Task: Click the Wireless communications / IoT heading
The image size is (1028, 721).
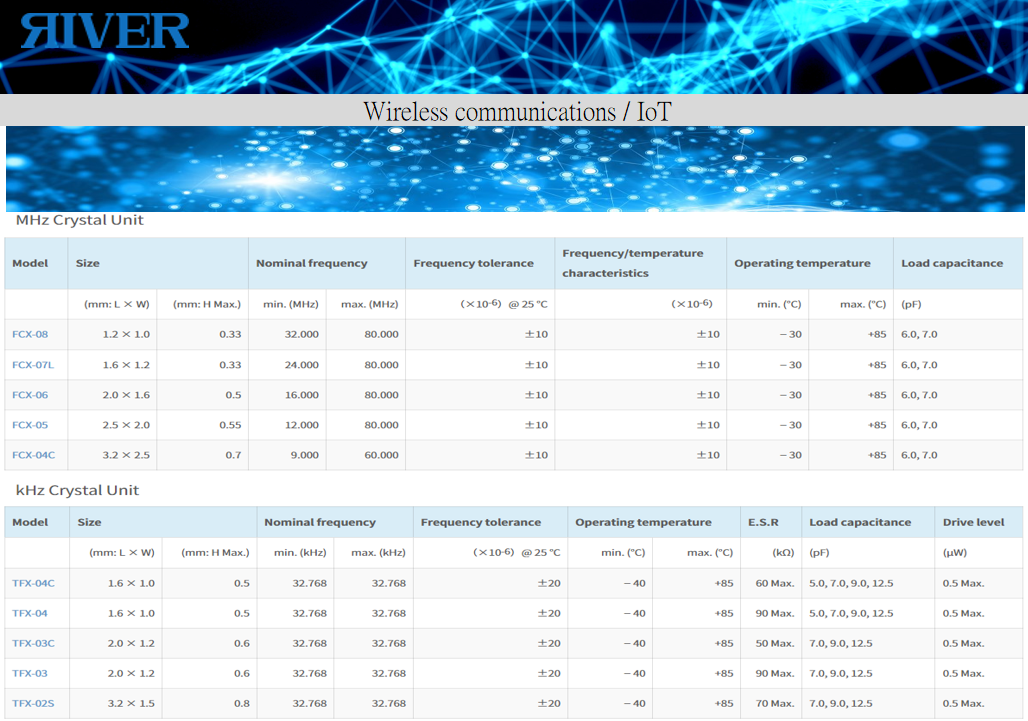Action: click(516, 111)
